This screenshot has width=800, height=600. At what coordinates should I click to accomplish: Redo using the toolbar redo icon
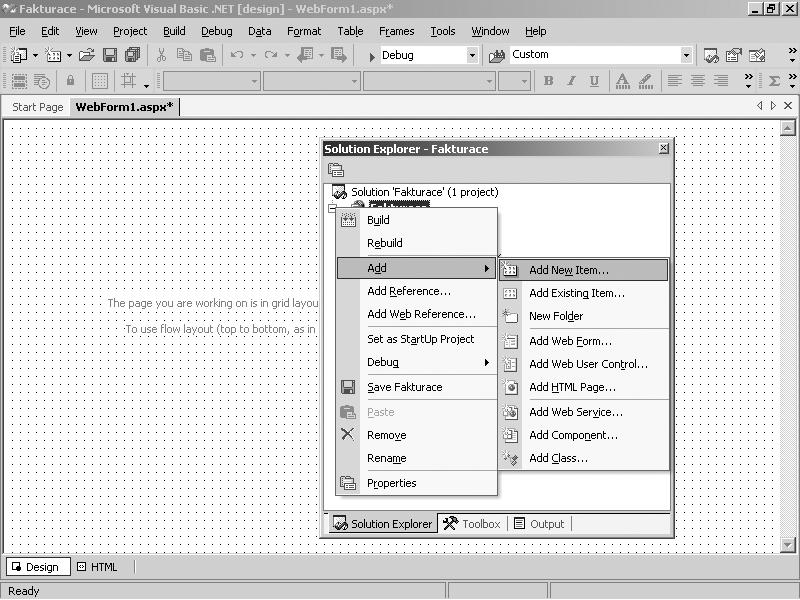[271, 55]
